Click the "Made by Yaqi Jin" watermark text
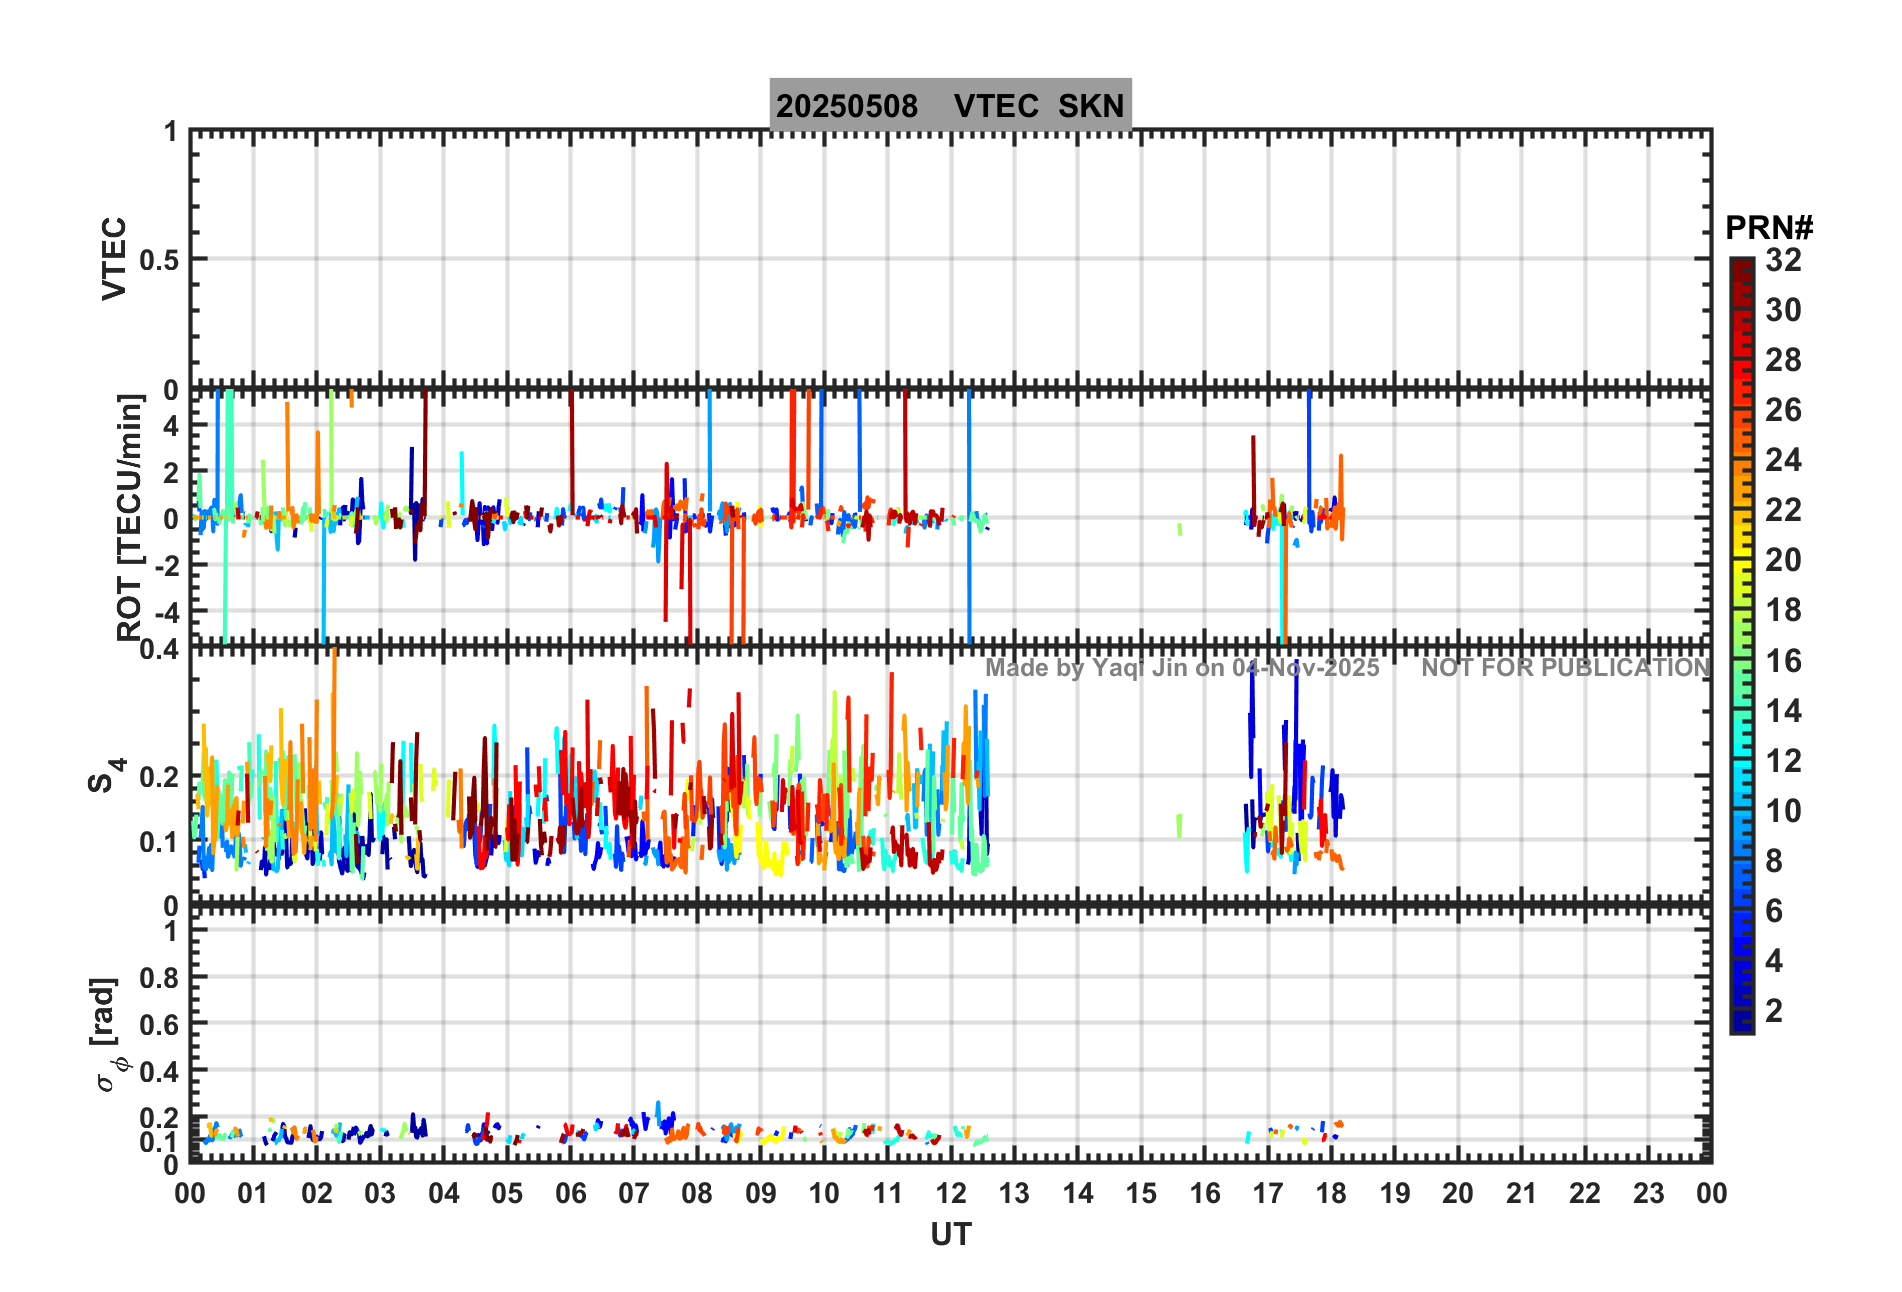The height and width of the screenshot is (1292, 1902). (x=1182, y=668)
